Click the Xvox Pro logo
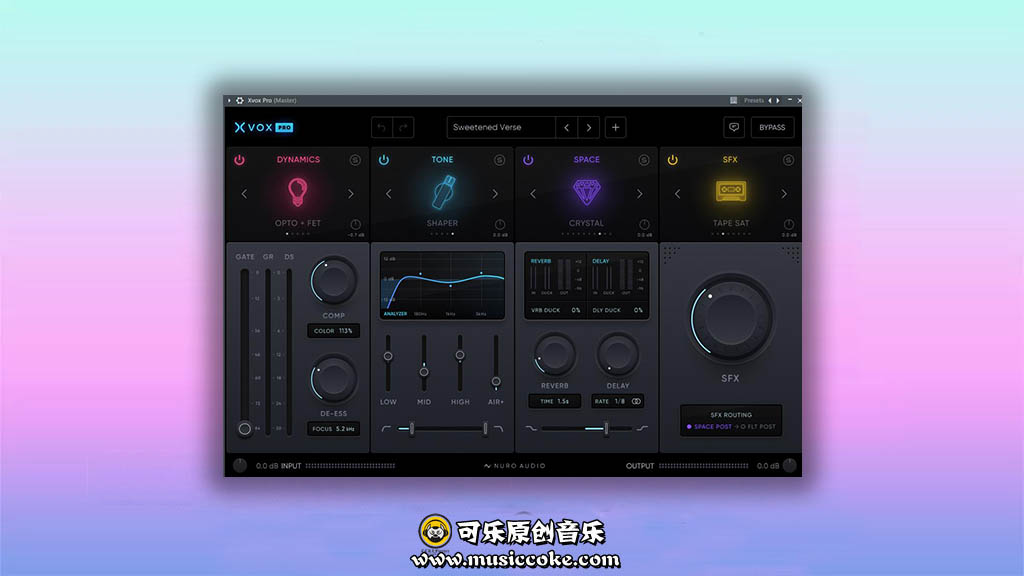This screenshot has height=576, width=1024. [x=264, y=127]
